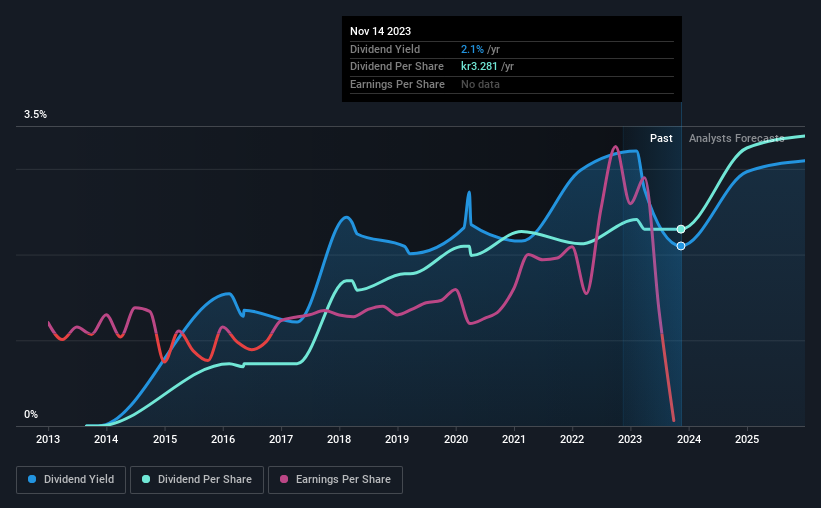The width and height of the screenshot is (821, 508).
Task: Toggle the Dividend Per Share legend button
Action: 197,480
